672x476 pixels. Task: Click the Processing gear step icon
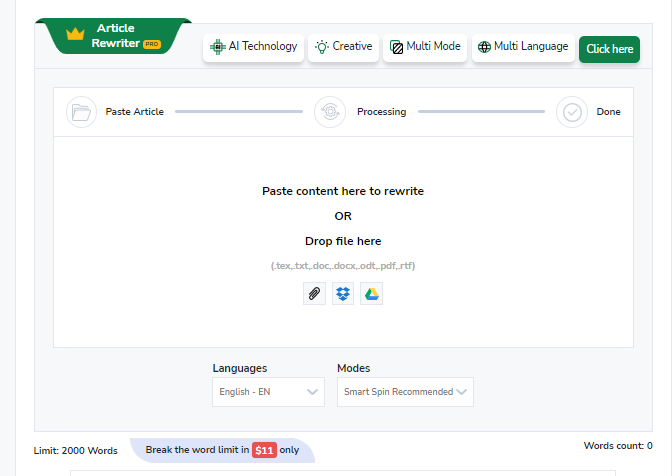tap(330, 112)
